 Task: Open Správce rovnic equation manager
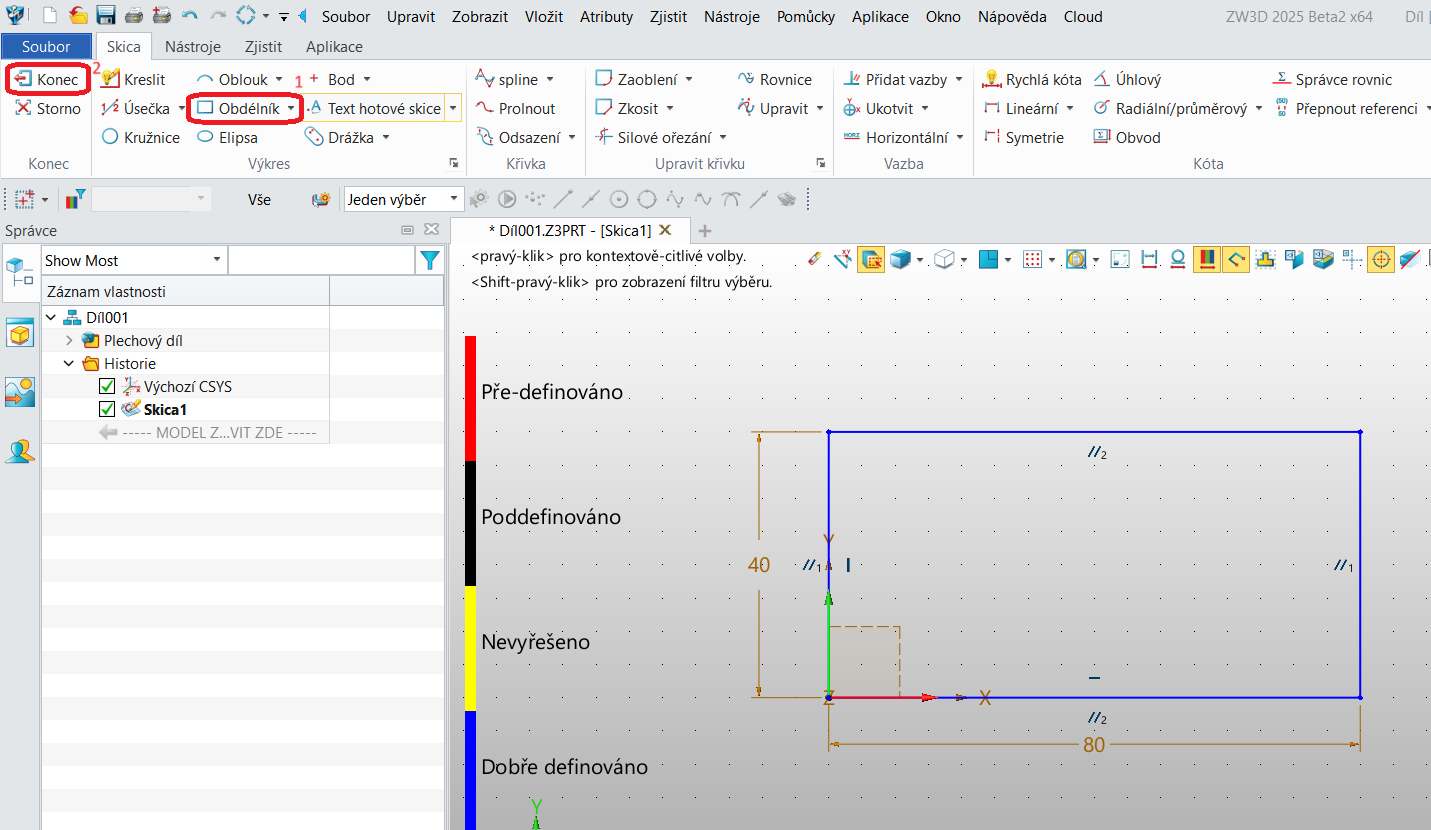click(x=1333, y=79)
